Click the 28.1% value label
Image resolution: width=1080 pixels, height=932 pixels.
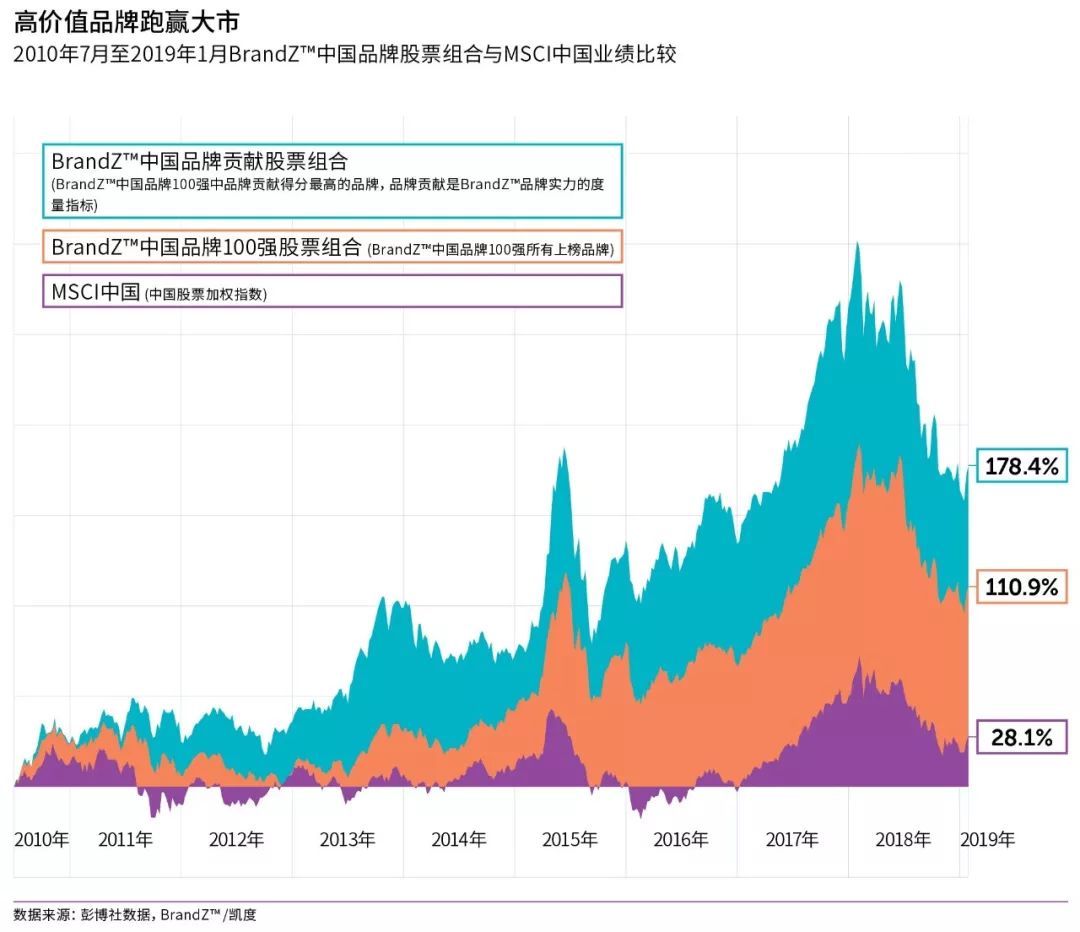1020,738
